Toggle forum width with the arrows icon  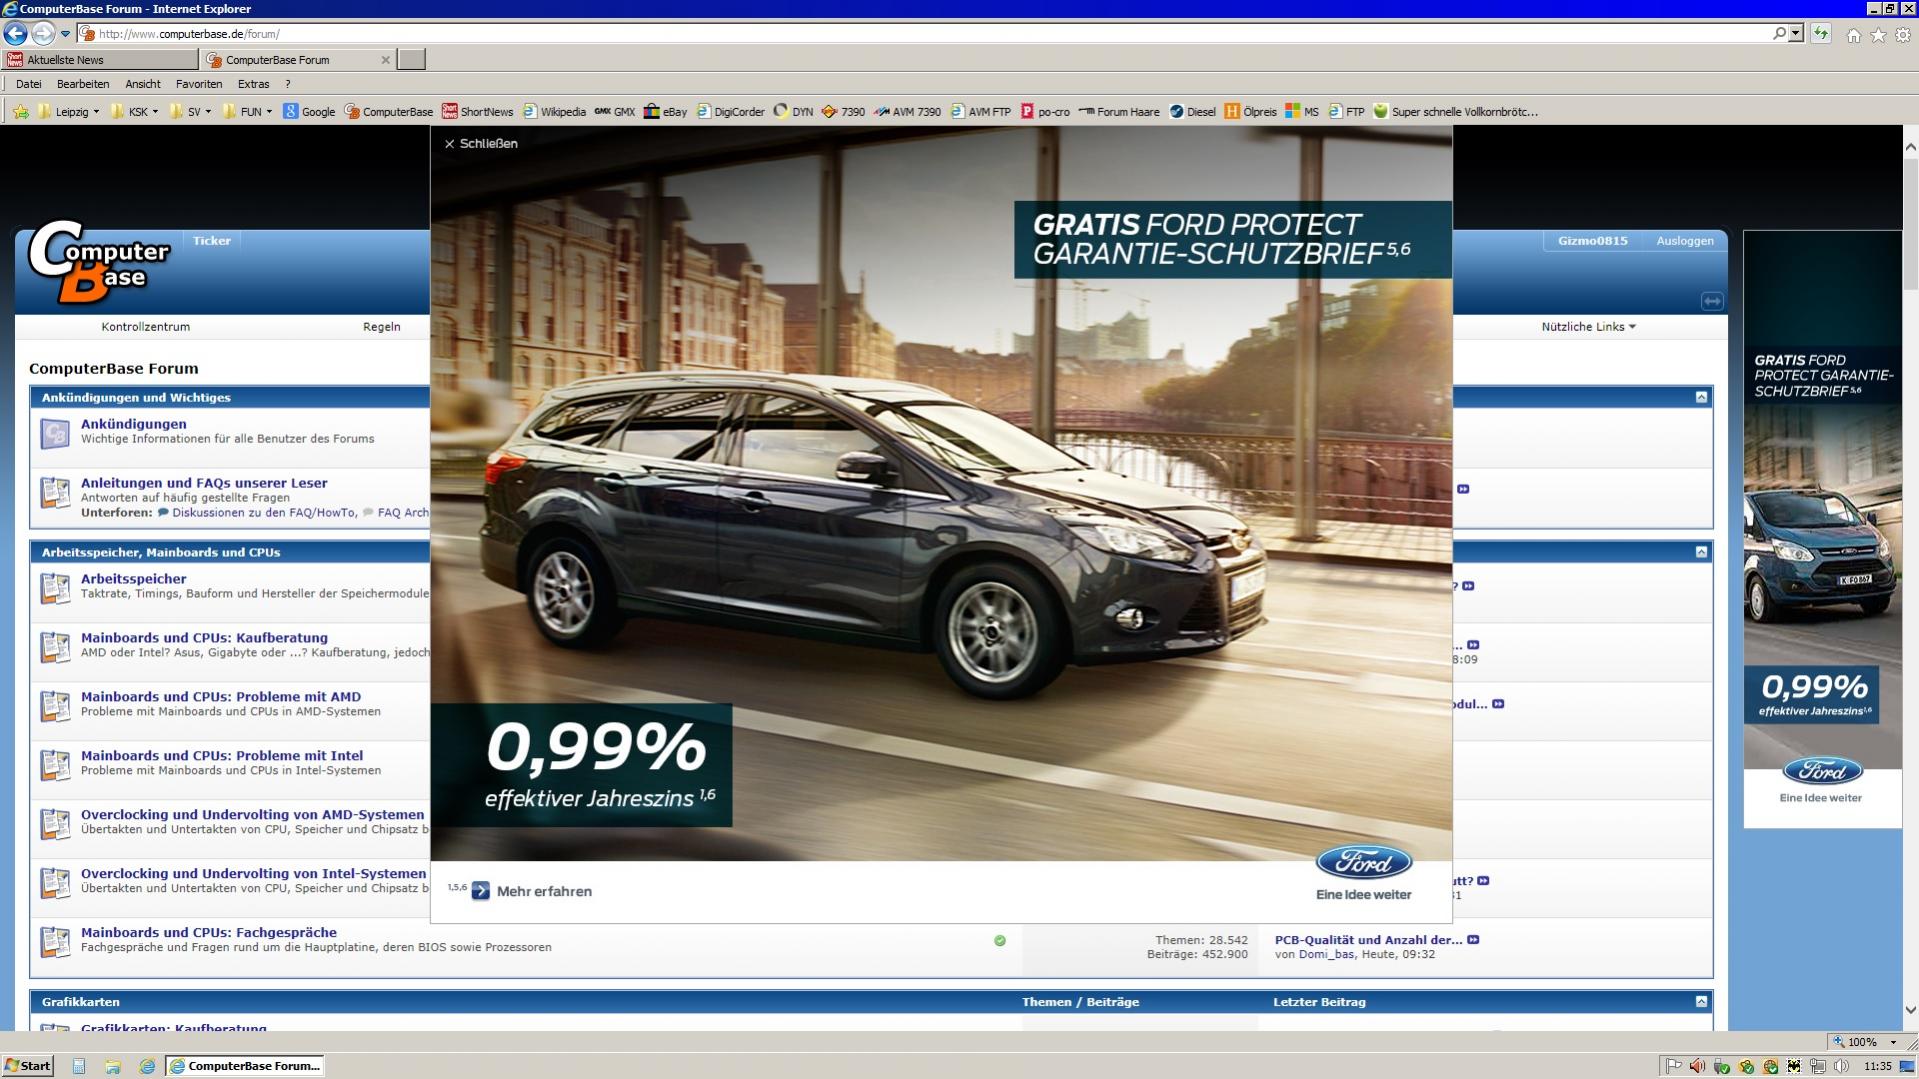coord(1712,301)
